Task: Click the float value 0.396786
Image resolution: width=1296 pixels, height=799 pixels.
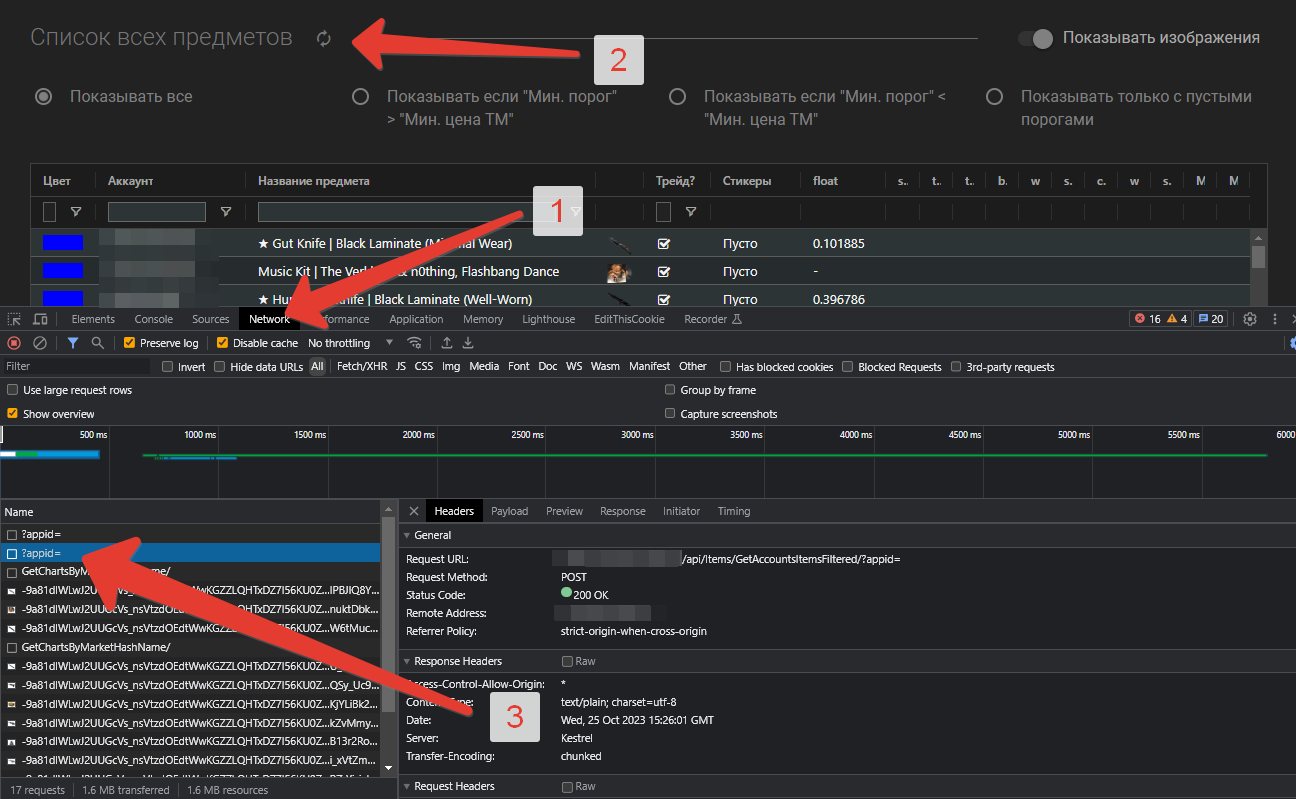Action: point(839,300)
